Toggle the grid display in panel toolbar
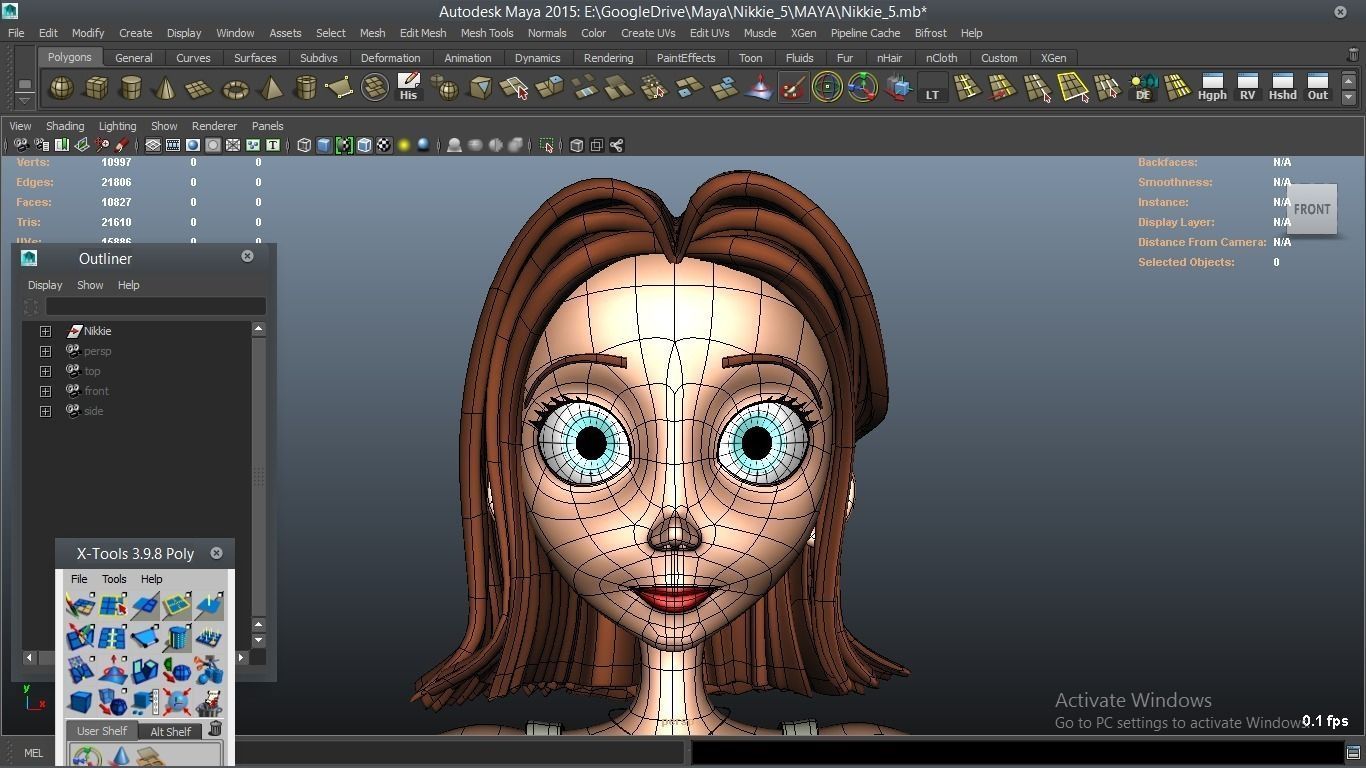The image size is (1366, 768). 153,145
